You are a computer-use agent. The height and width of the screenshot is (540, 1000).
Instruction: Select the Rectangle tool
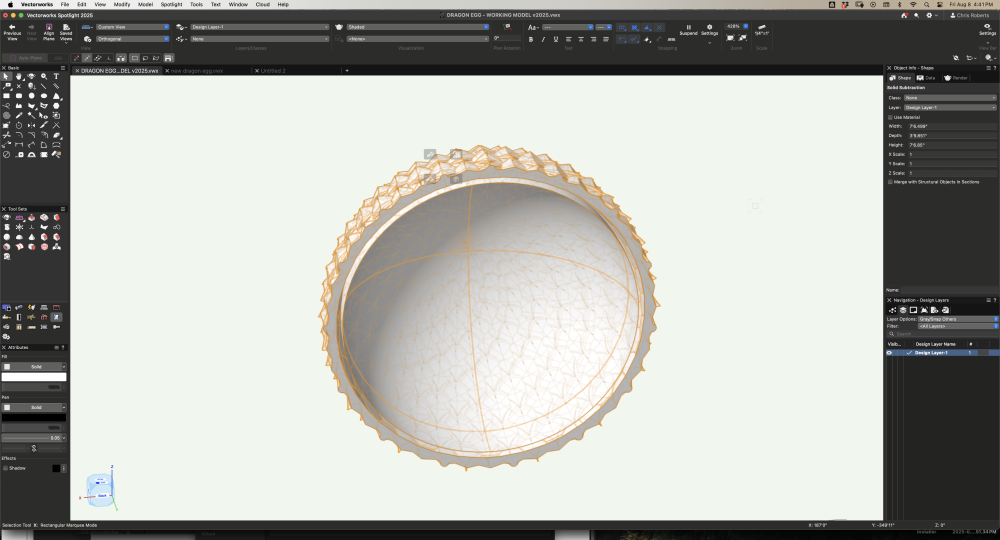6,96
